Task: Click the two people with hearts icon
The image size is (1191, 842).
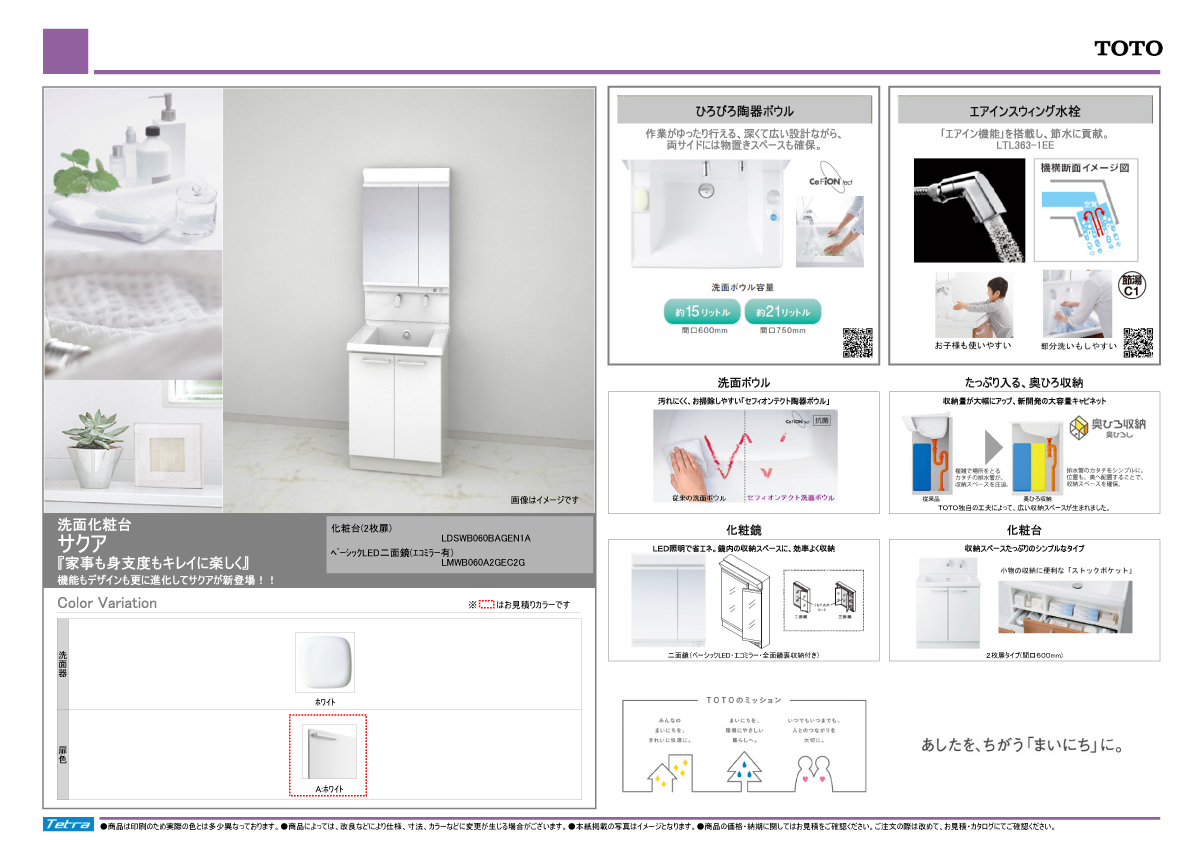Action: [x=813, y=772]
